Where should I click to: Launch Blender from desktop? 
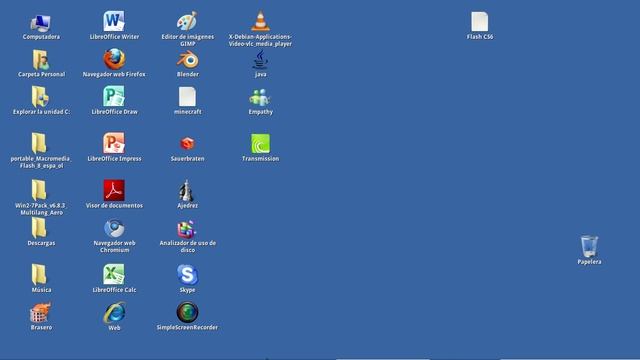click(x=187, y=60)
